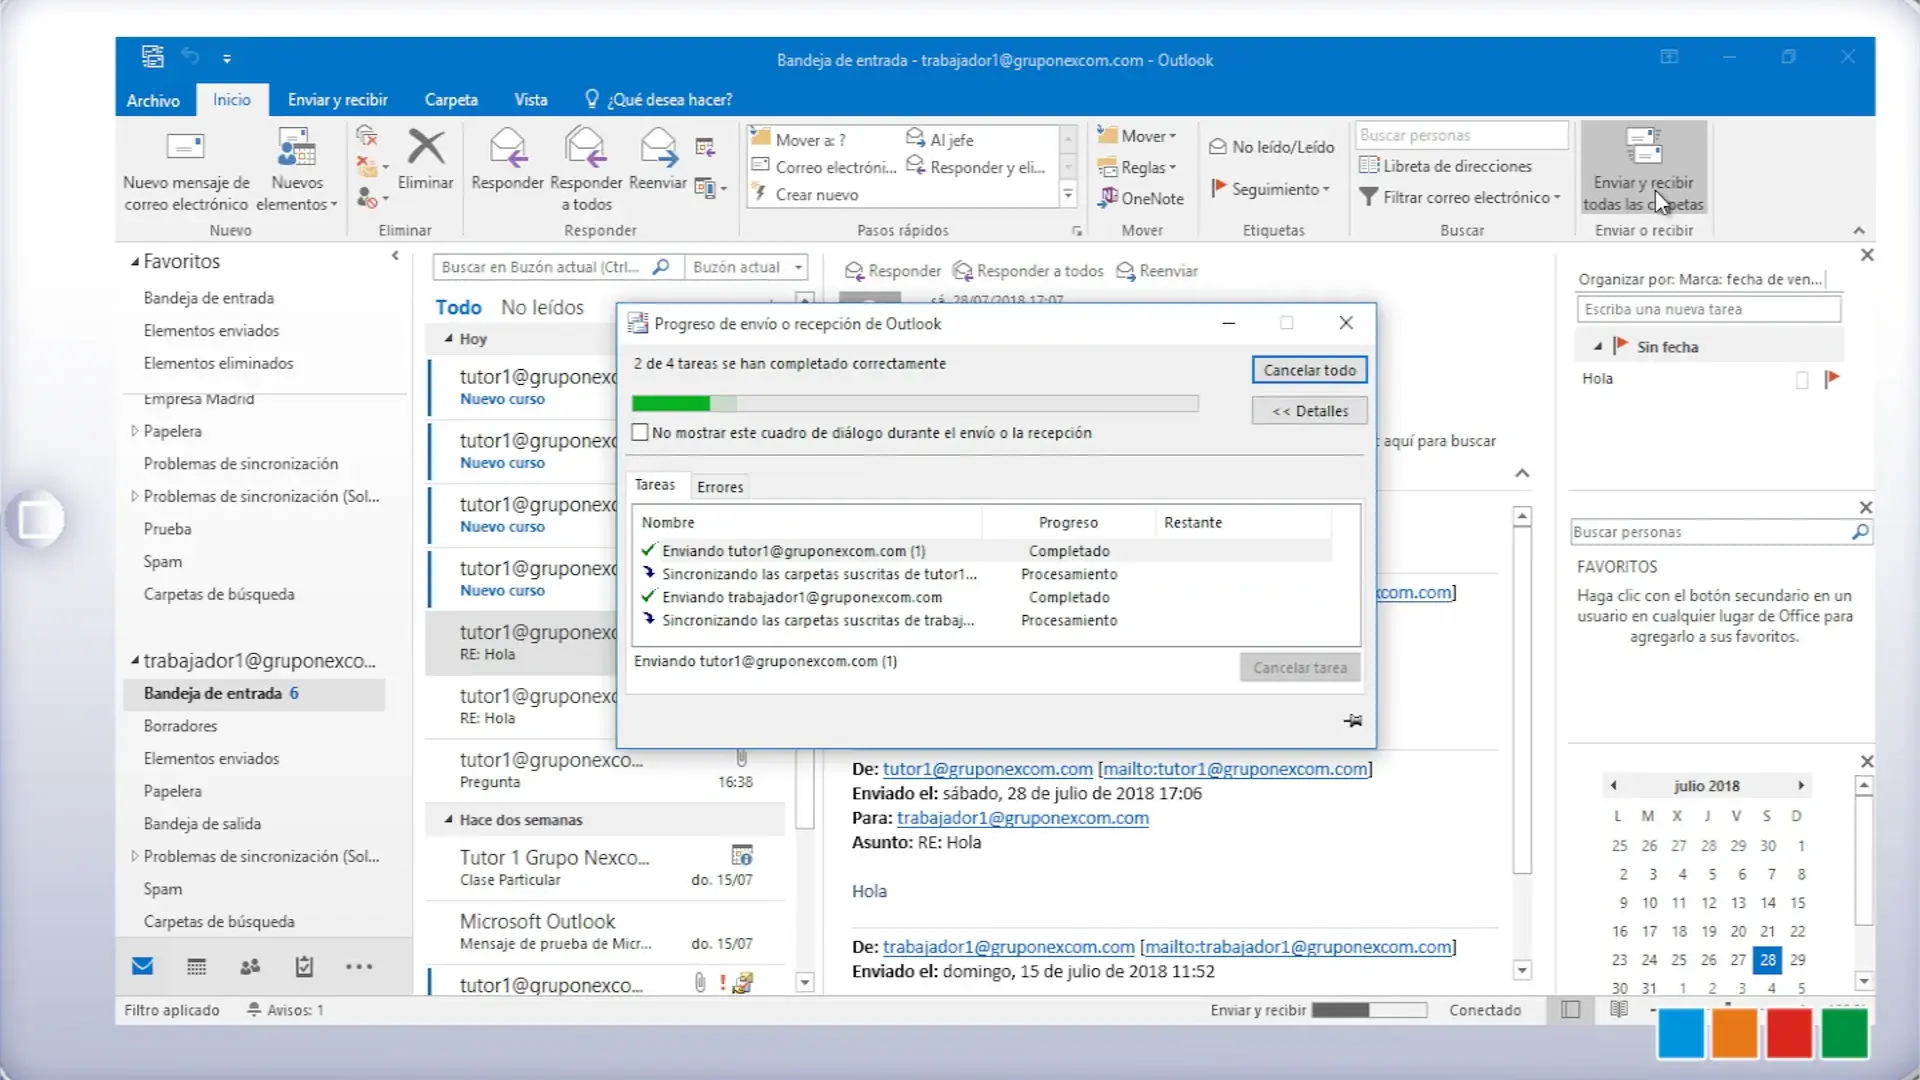
Task: Click Reenviar in reading pane
Action: click(1156, 271)
